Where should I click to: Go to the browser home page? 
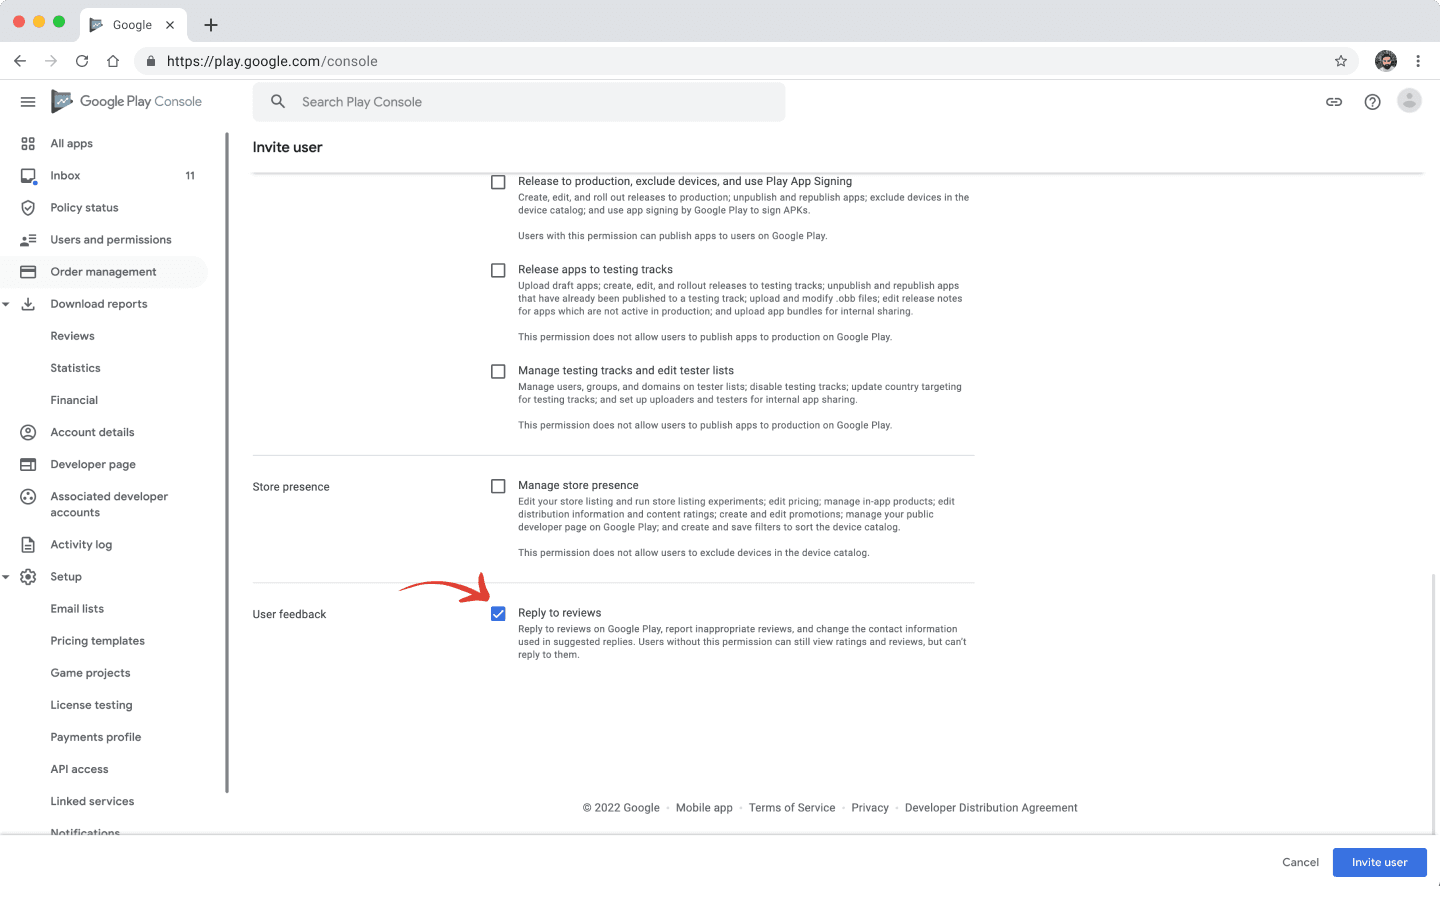pyautogui.click(x=113, y=61)
